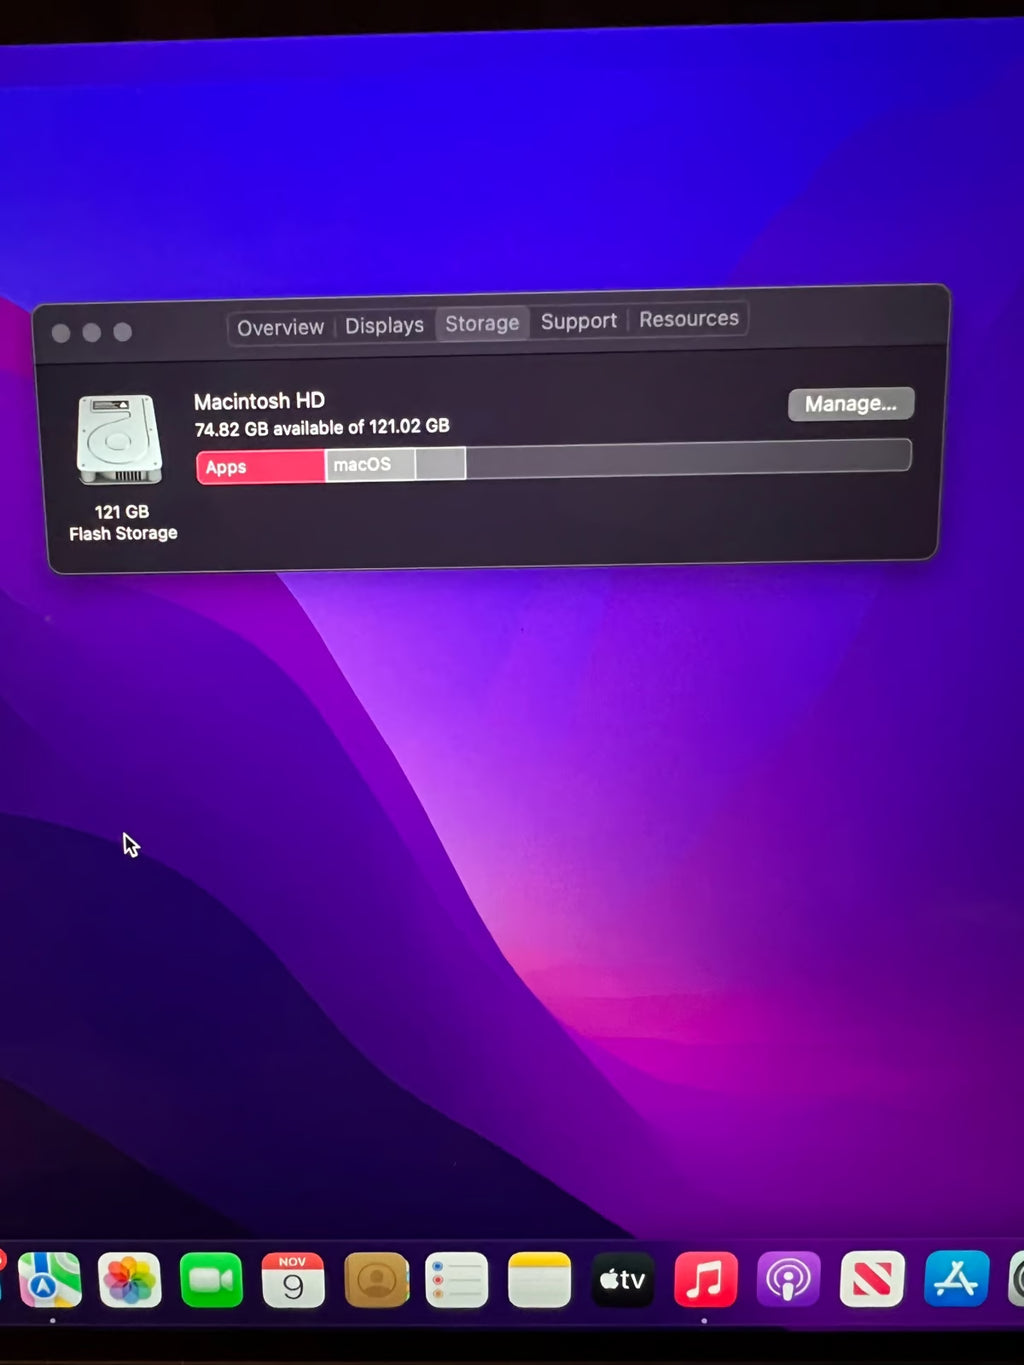Viewport: 1024px width, 1365px height.
Task: Select the Macintosh HD drive icon
Action: (120, 438)
